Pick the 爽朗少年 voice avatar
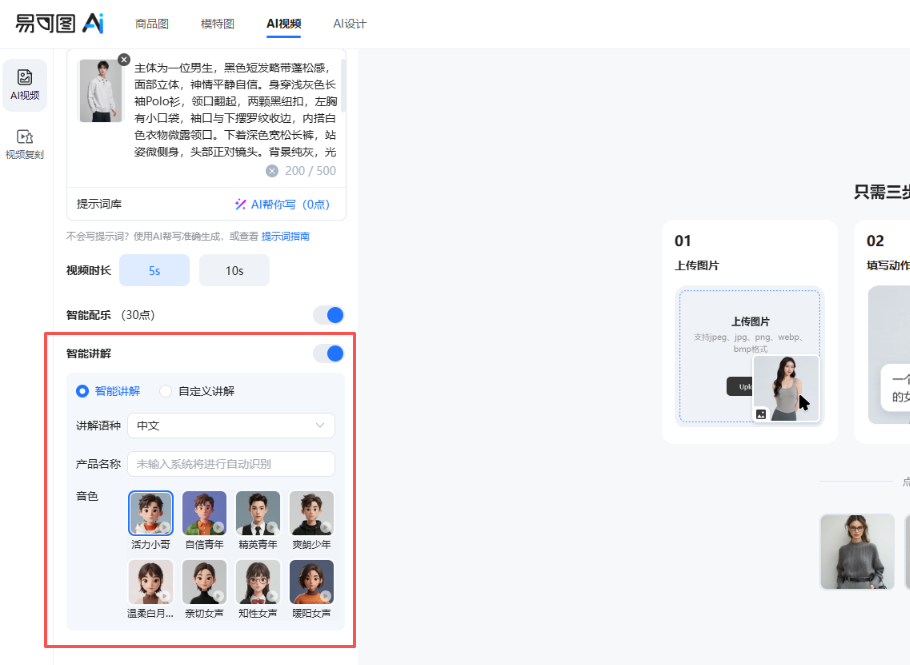The width and height of the screenshot is (910, 665). tap(311, 512)
